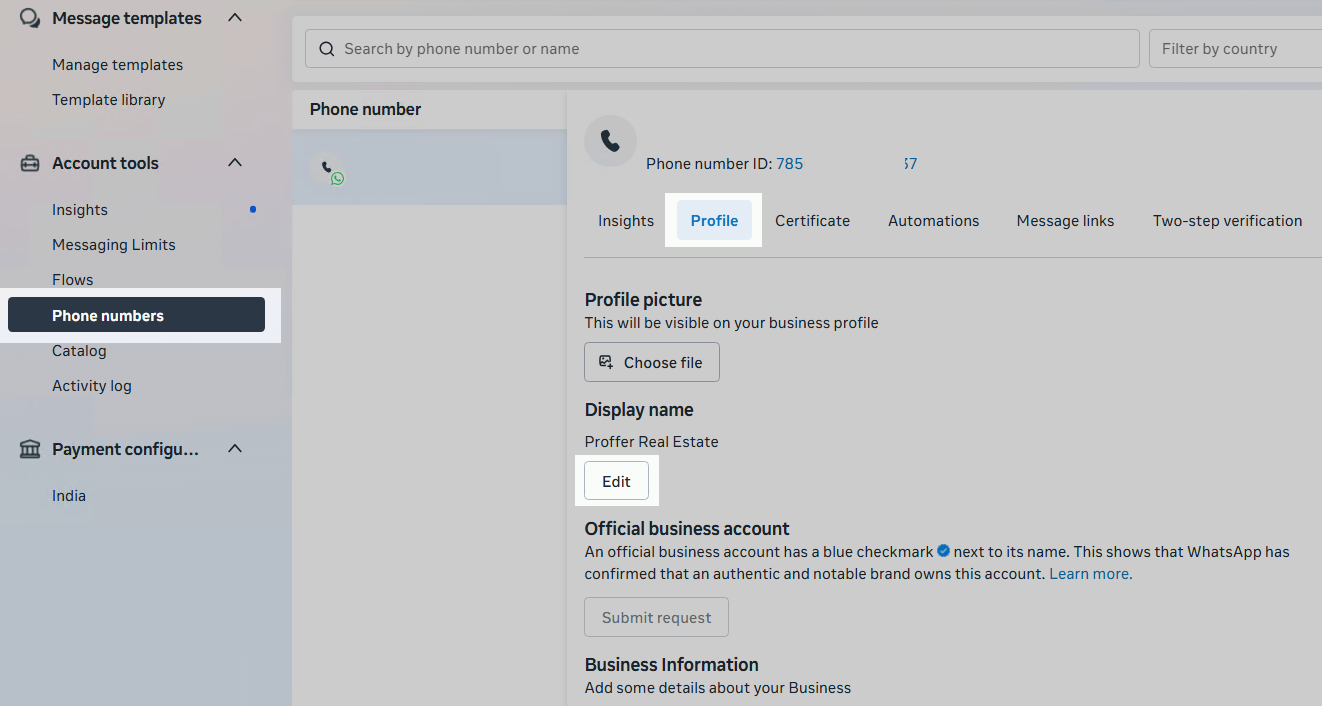The height and width of the screenshot is (706, 1322).
Task: Go to the Two-step verification tab
Action: [x=1227, y=221]
